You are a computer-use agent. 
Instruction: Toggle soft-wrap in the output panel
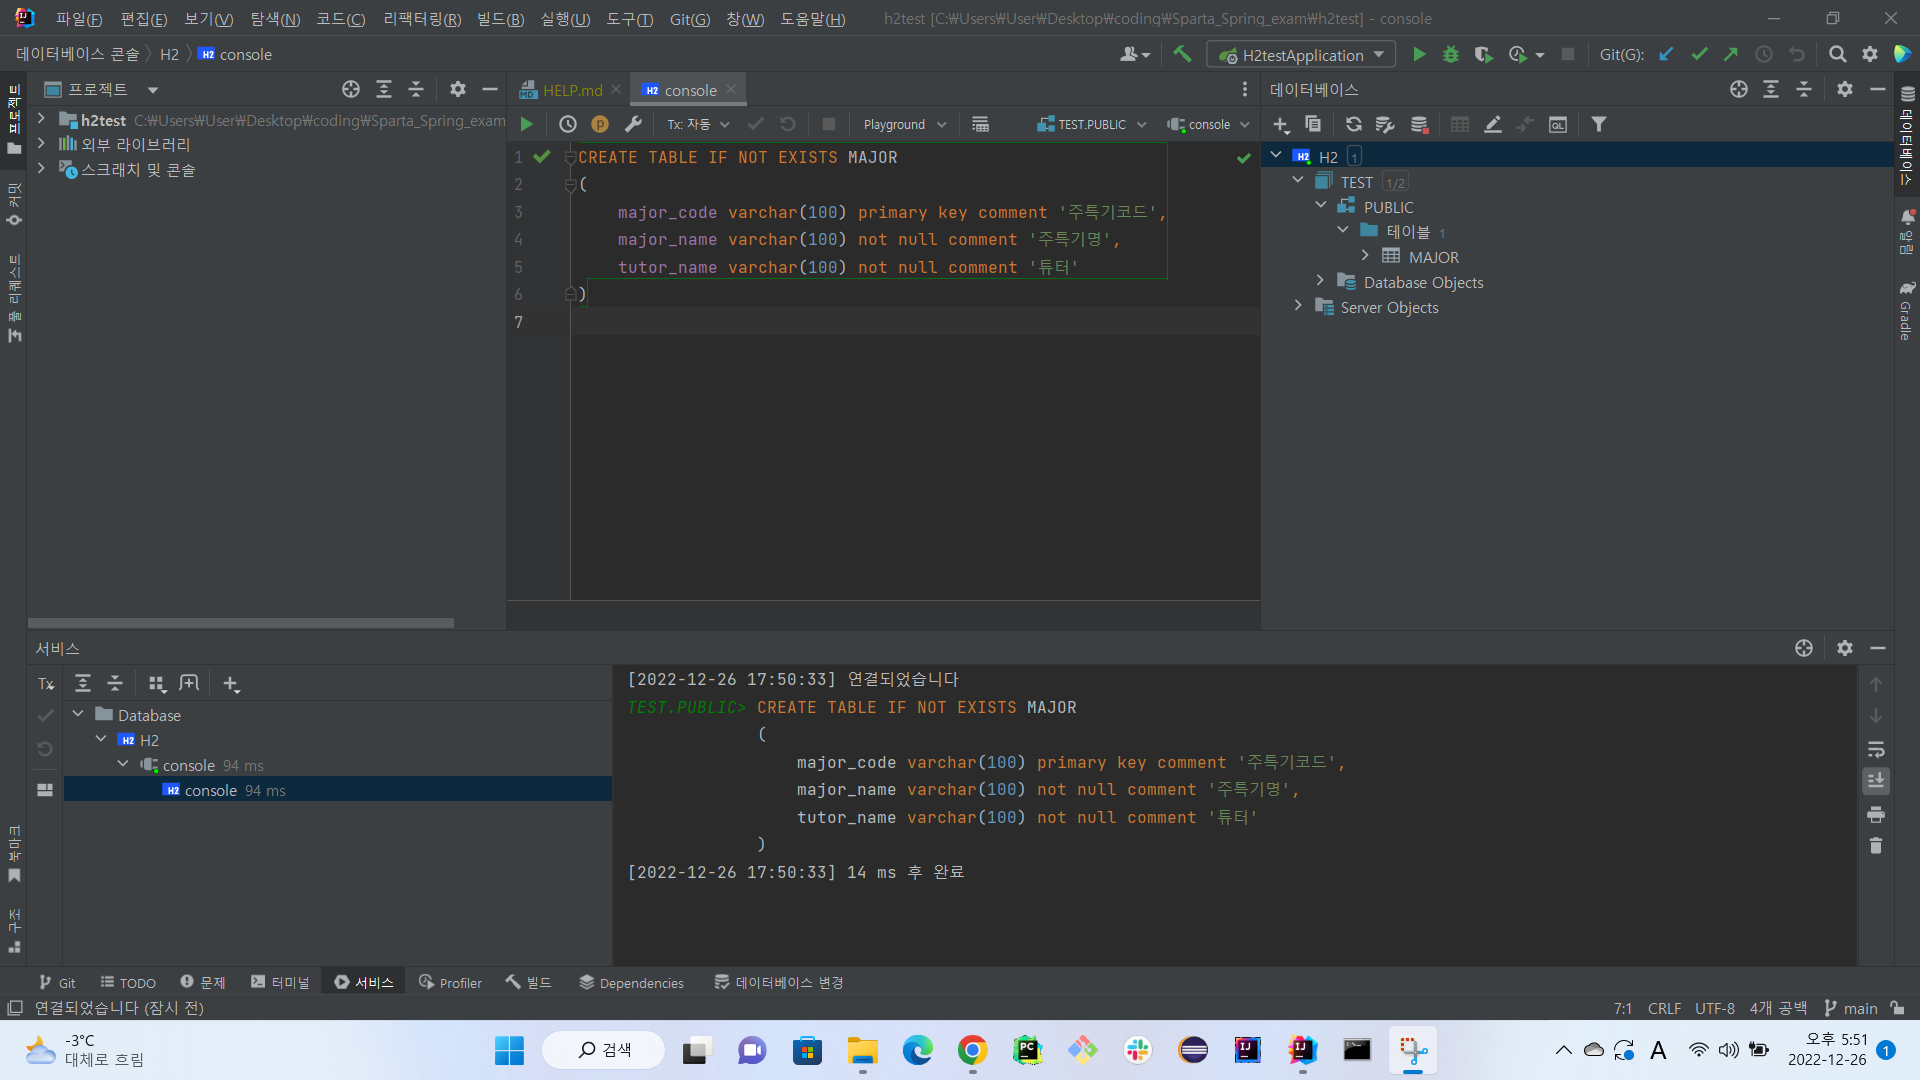tap(1876, 749)
